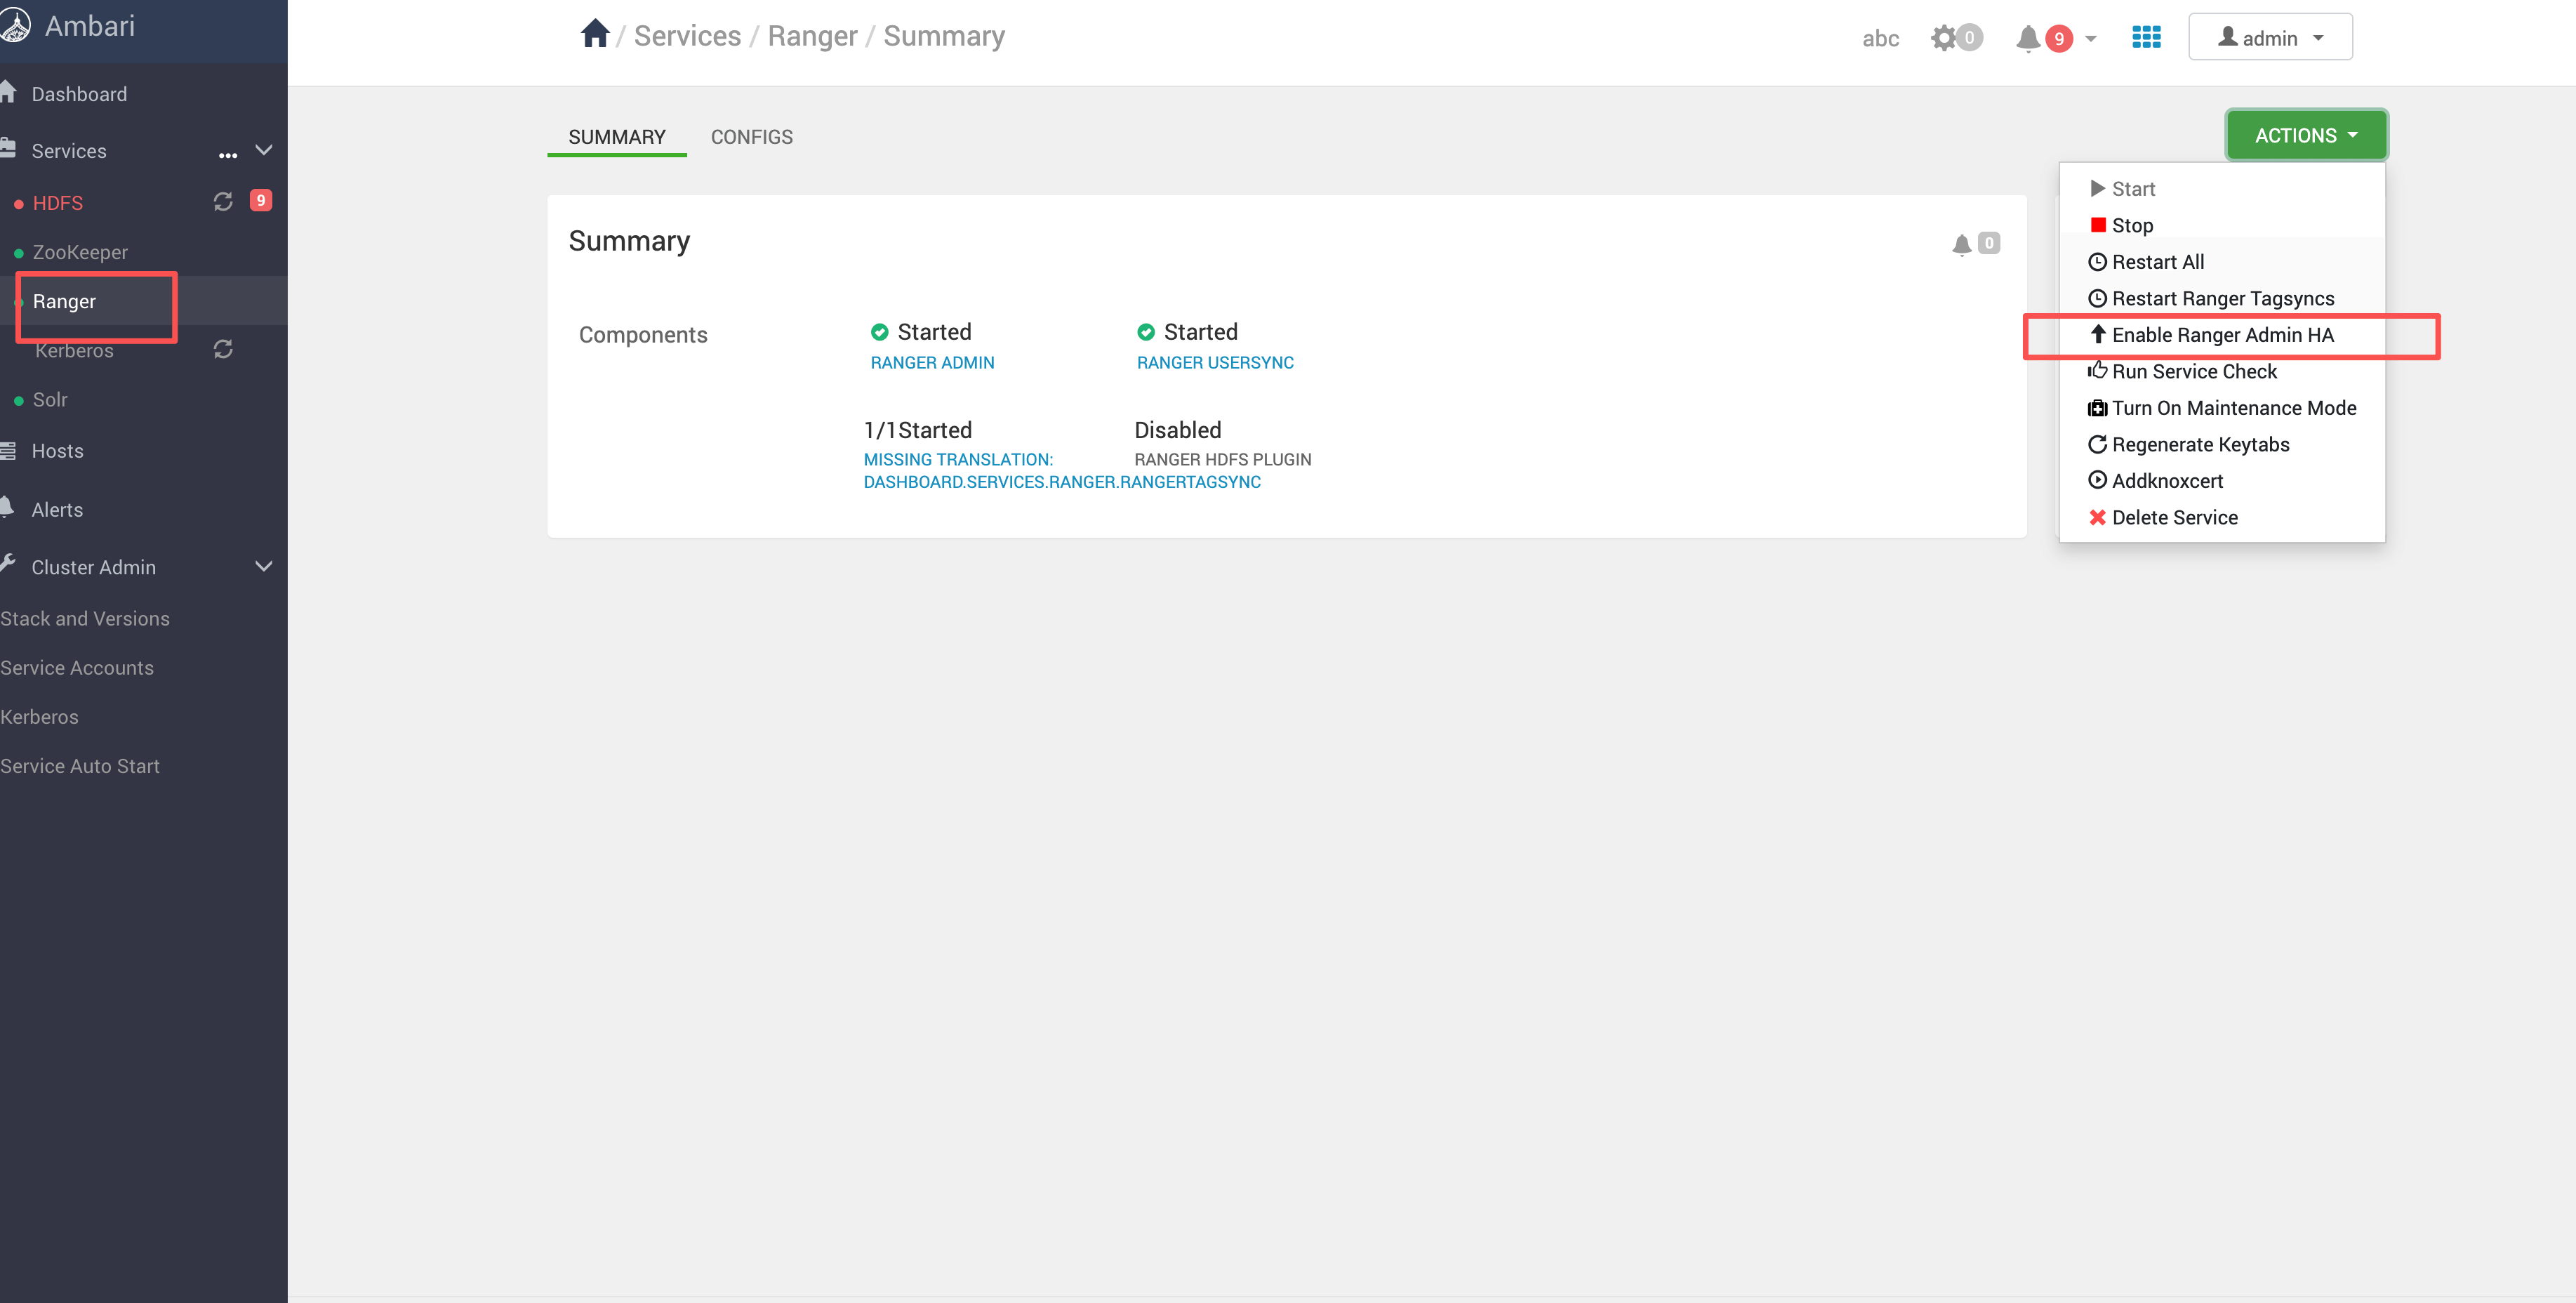This screenshot has width=2576, height=1303.
Task: Click the home icon in breadcrumb
Action: [594, 34]
